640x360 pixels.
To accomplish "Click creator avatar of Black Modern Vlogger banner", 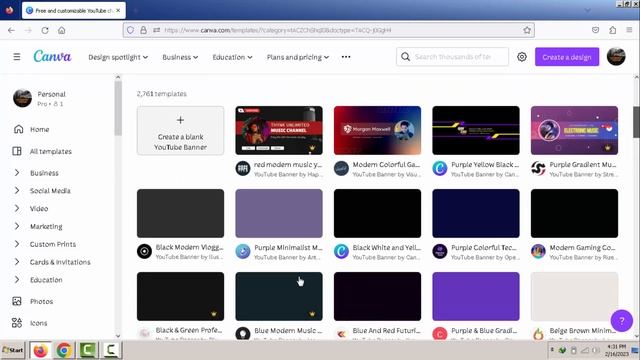I will pyautogui.click(x=144, y=251).
